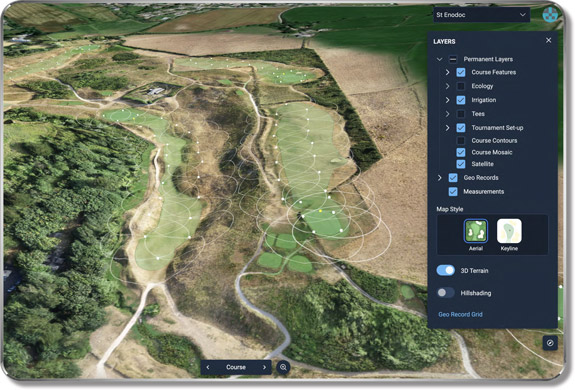The height and width of the screenshot is (390, 575).
Task: Expand the Ecology layer
Action: click(x=447, y=86)
